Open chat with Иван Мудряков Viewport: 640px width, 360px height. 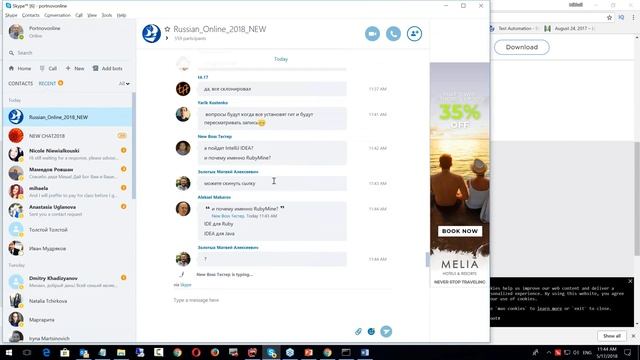[67, 249]
